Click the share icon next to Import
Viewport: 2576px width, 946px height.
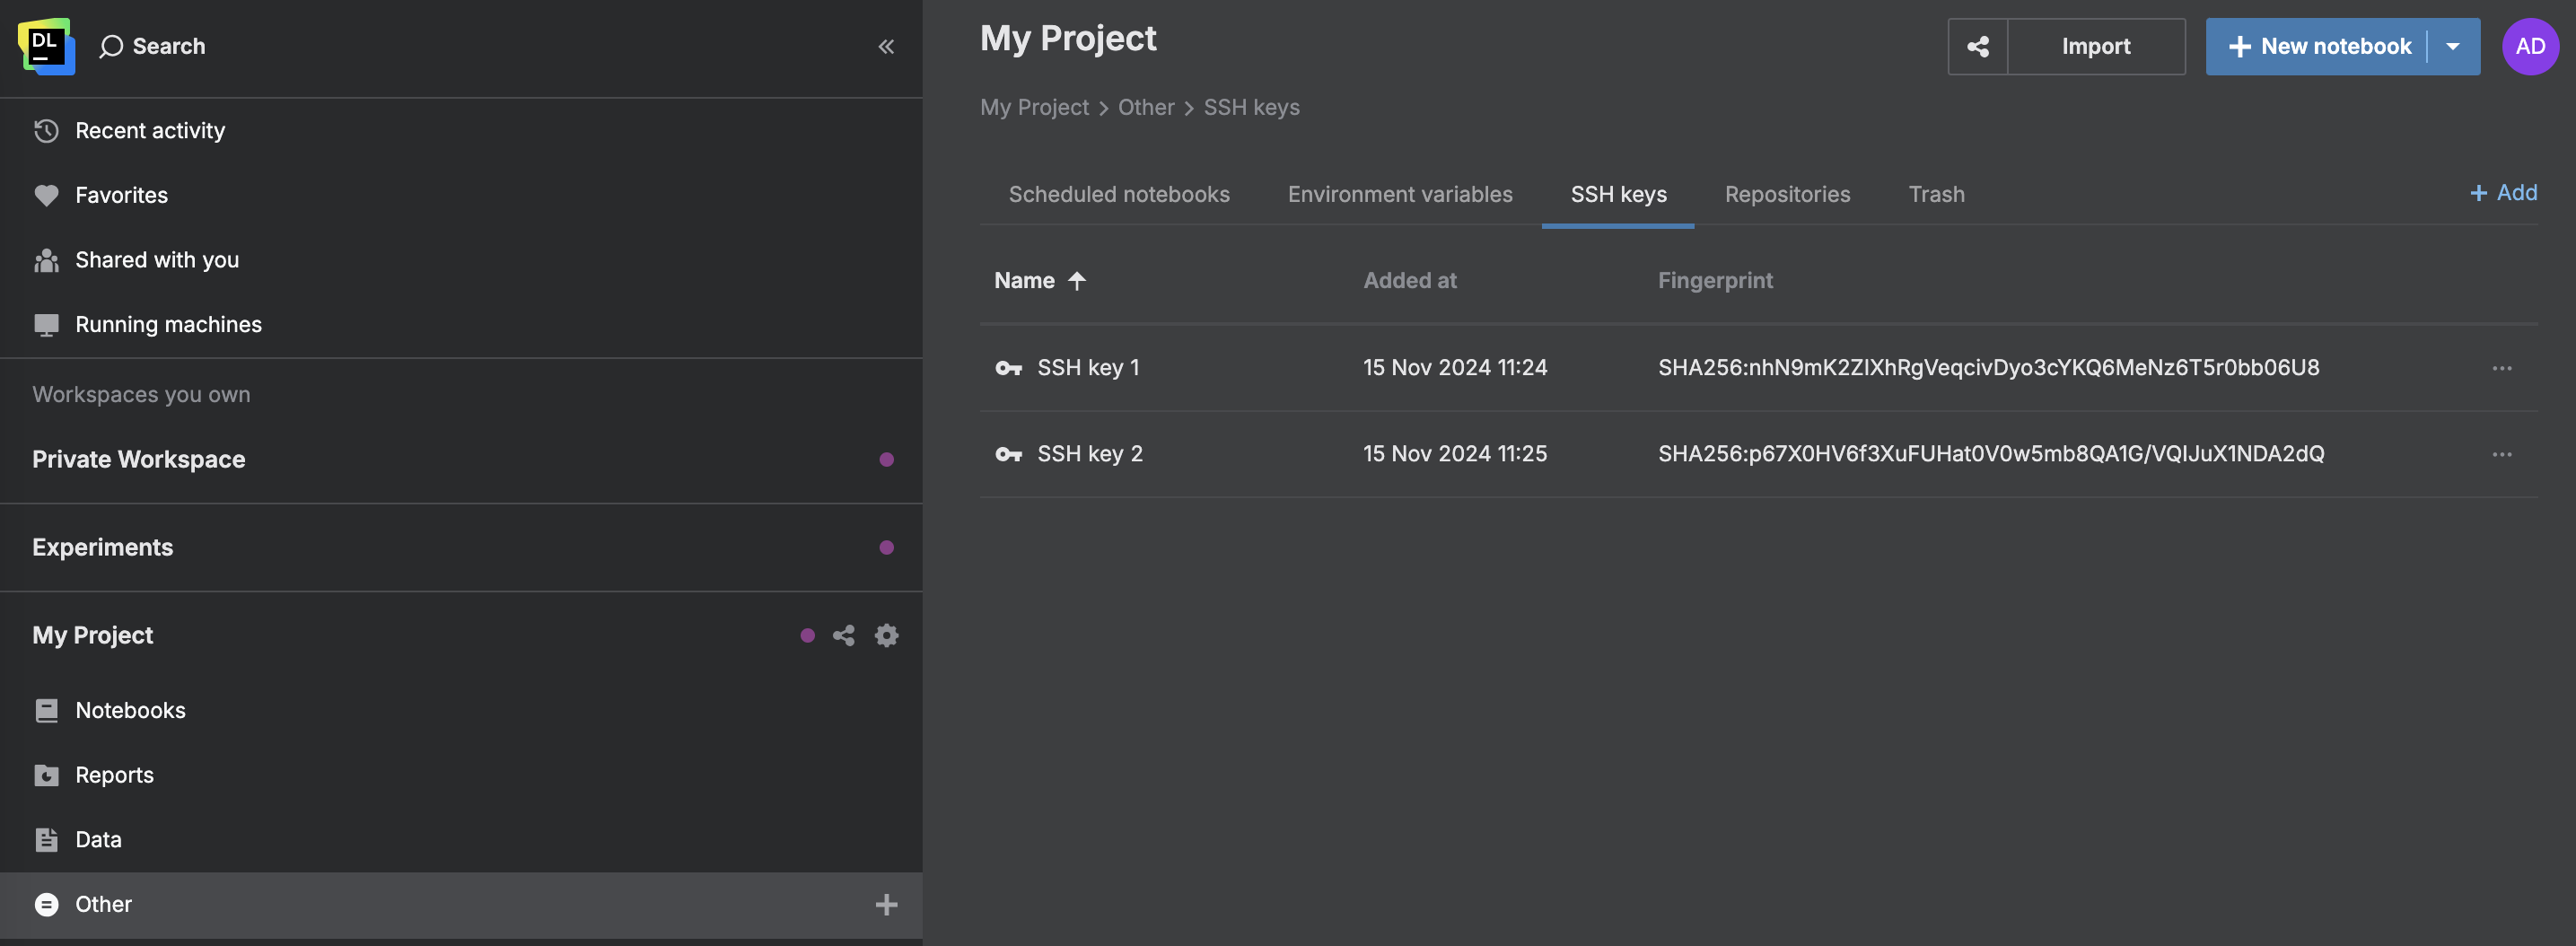point(1977,46)
